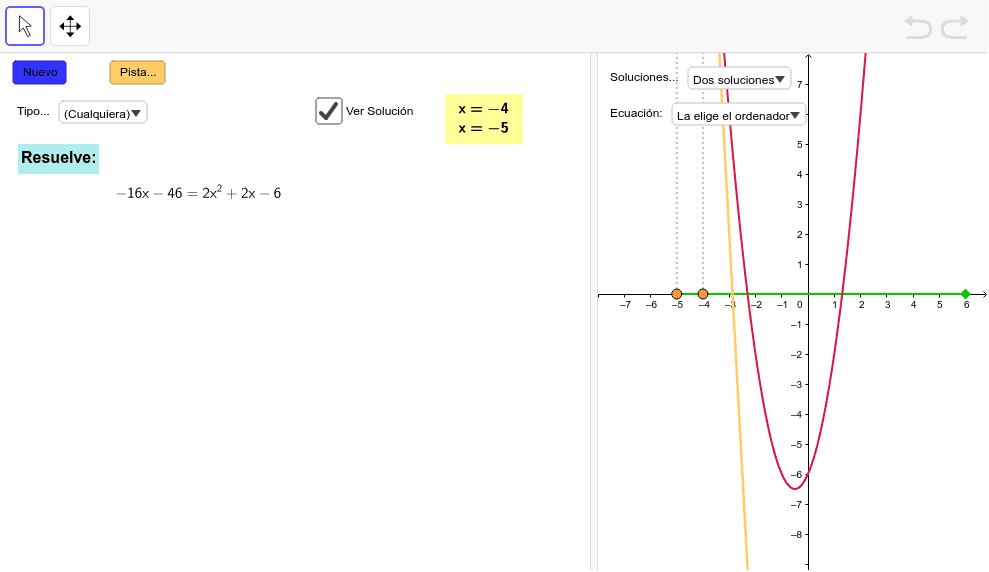Open the Tipo (Cualquiera) dropdown
The height and width of the screenshot is (572, 989).
(103, 113)
